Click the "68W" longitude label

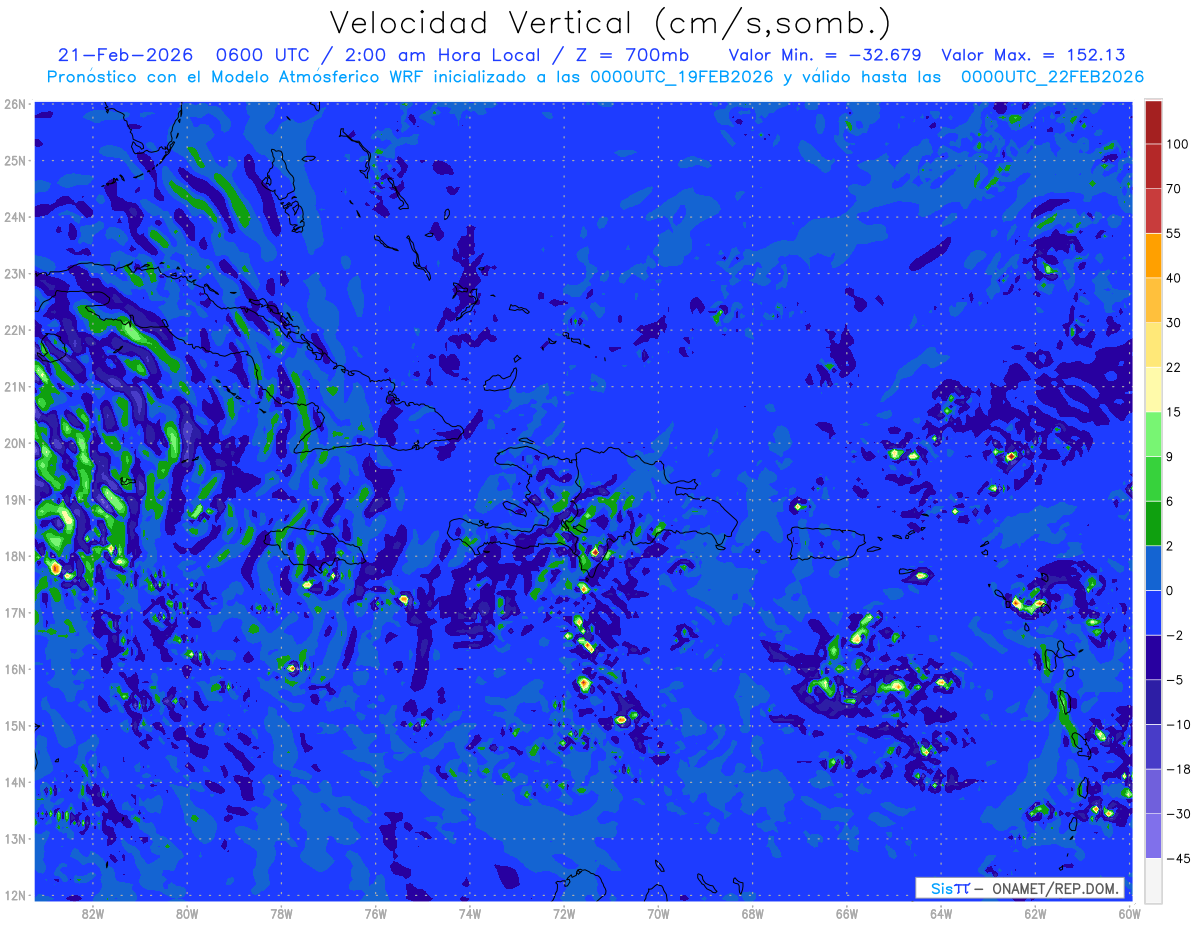752,913
